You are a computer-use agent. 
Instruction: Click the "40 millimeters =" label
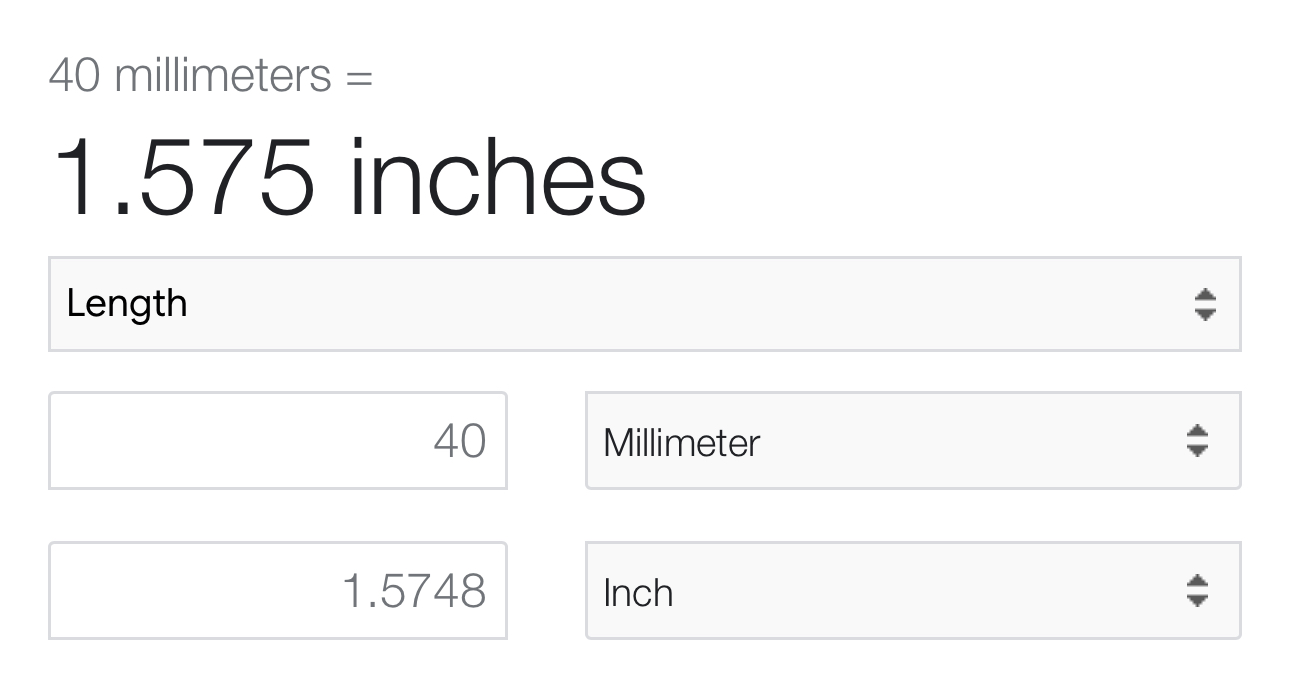pos(211,75)
